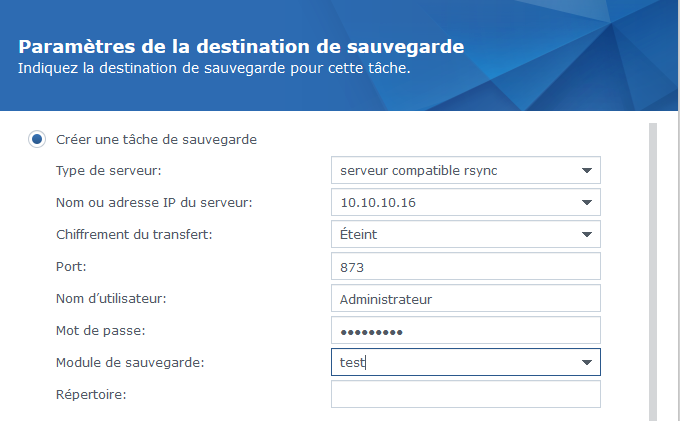
Task: Click the Éteint encryption value
Action: 359,235
